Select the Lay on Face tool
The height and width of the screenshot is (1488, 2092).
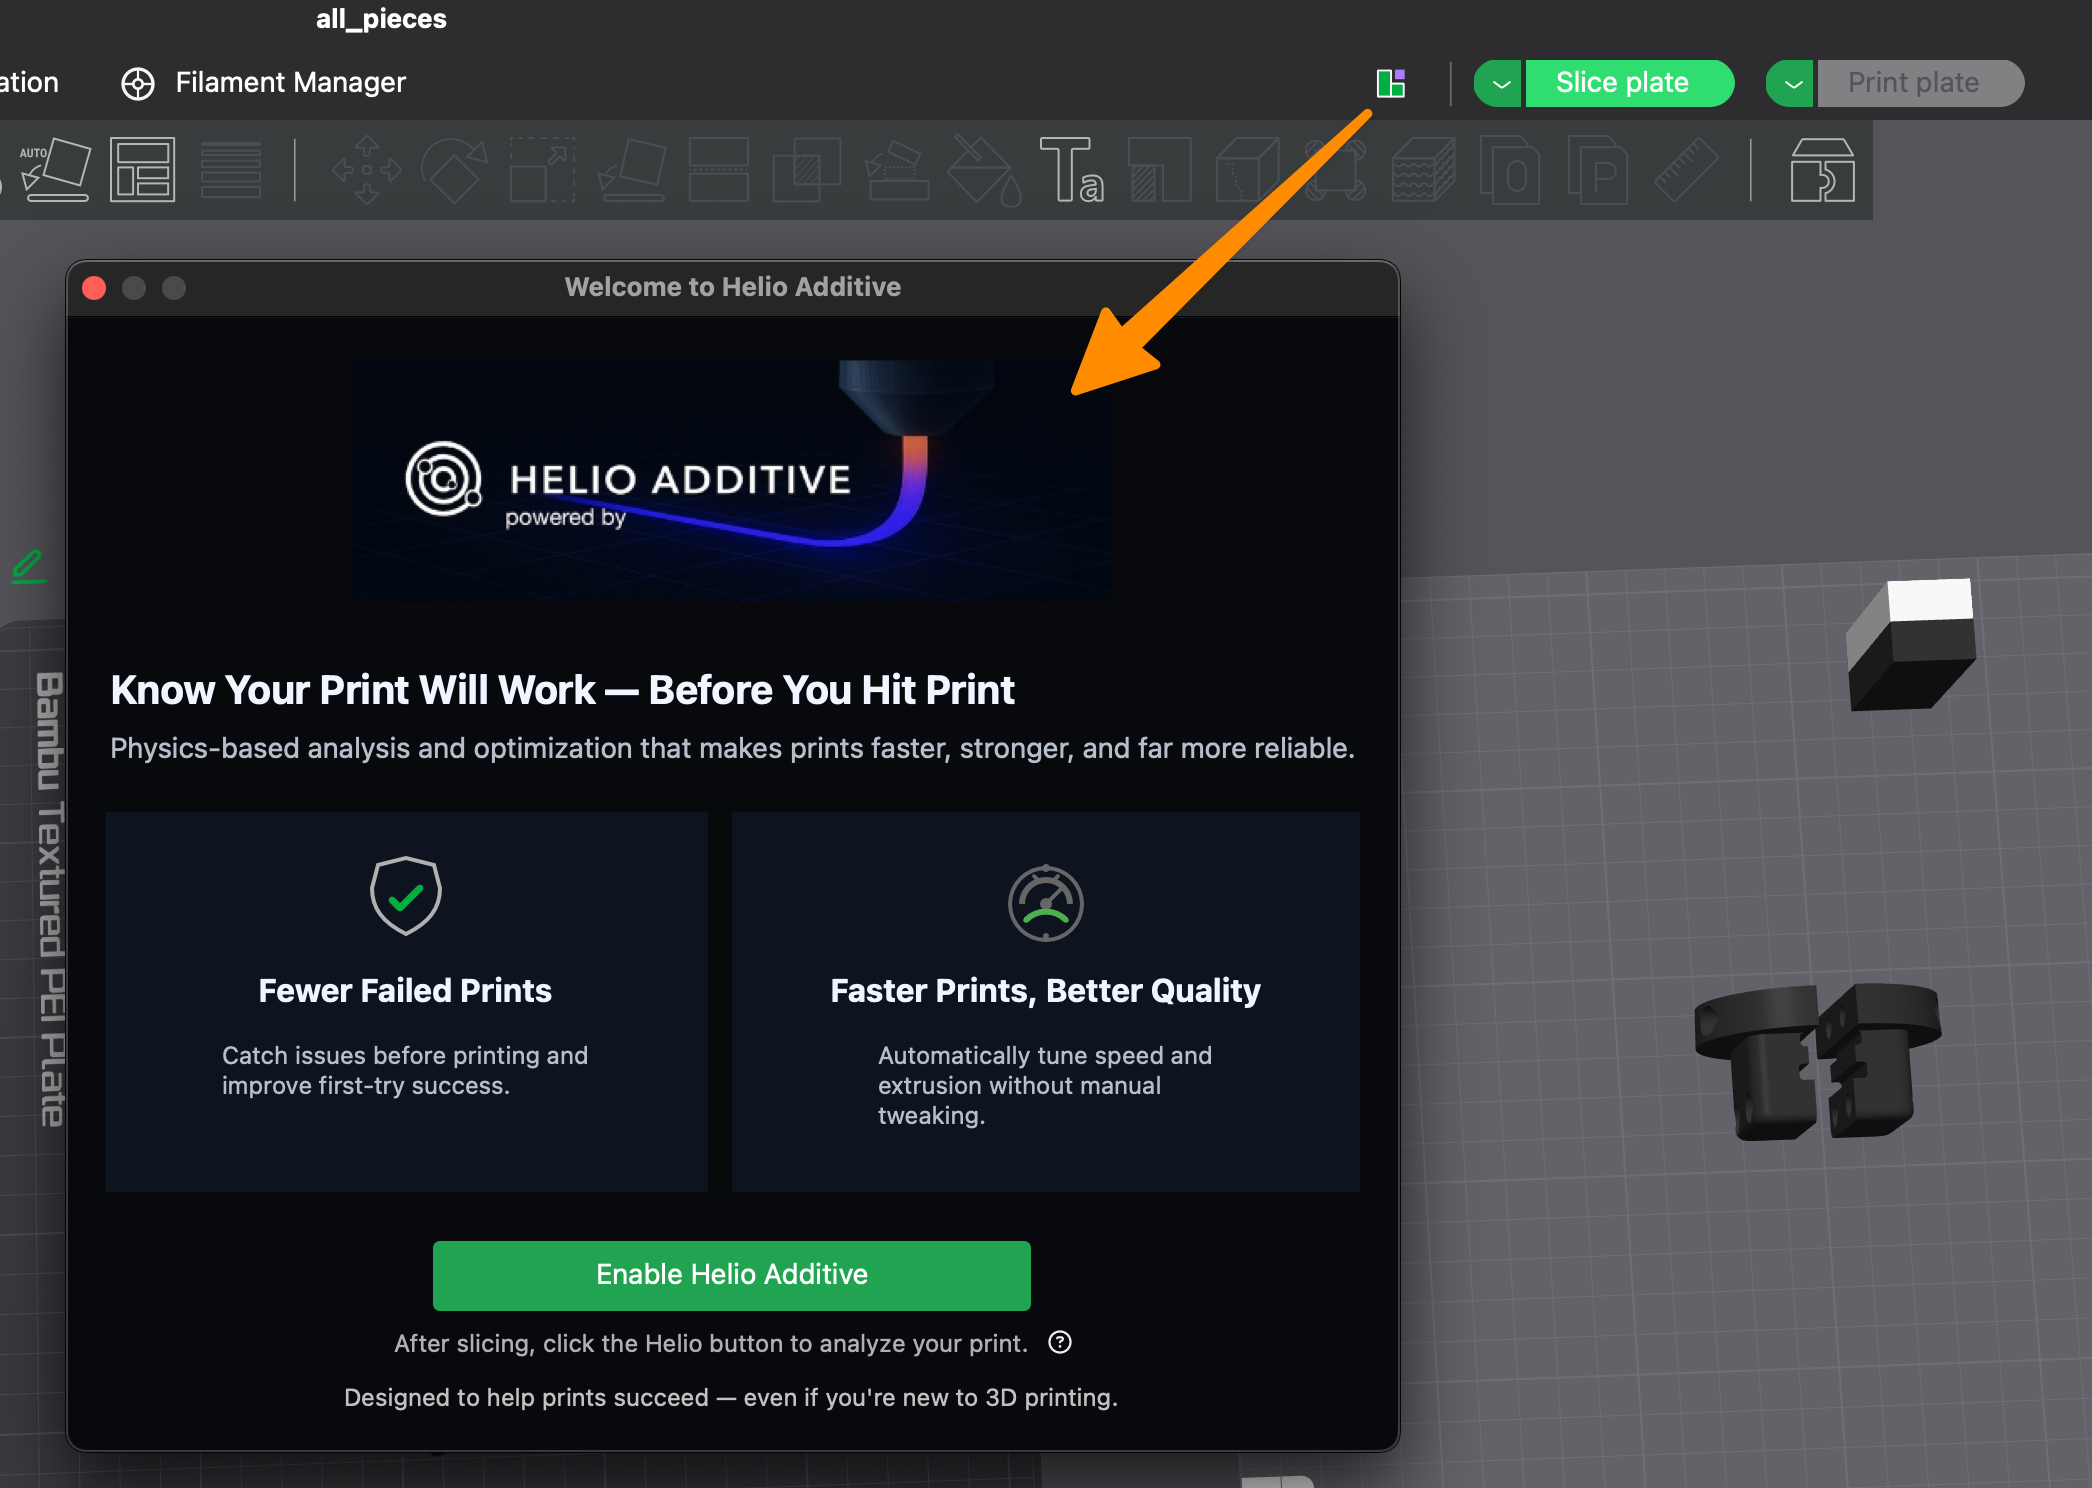[x=631, y=169]
